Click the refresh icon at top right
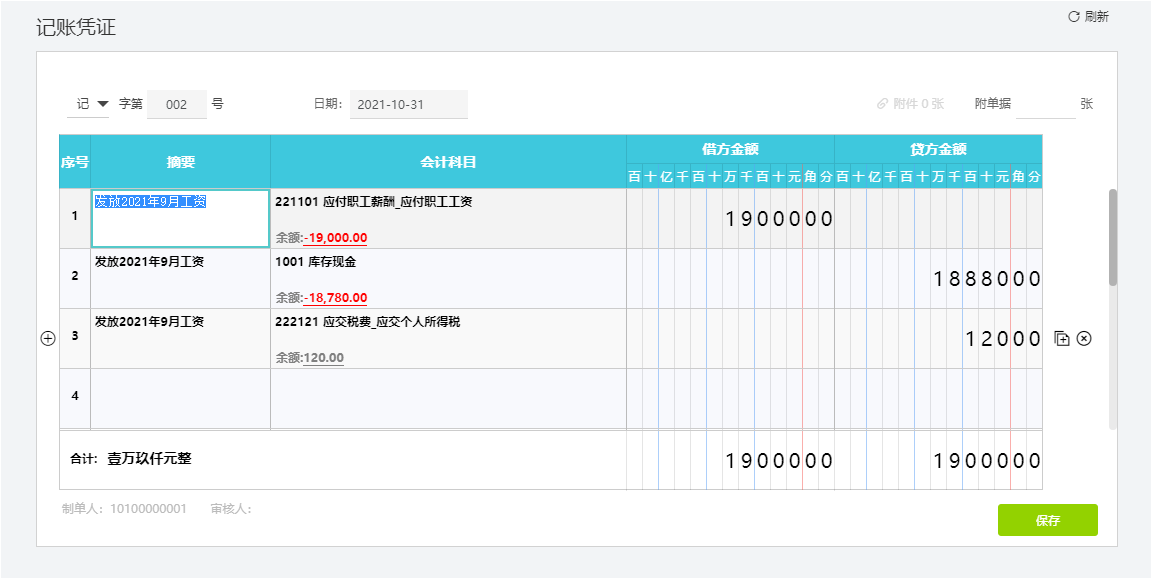The image size is (1154, 578). [1074, 17]
